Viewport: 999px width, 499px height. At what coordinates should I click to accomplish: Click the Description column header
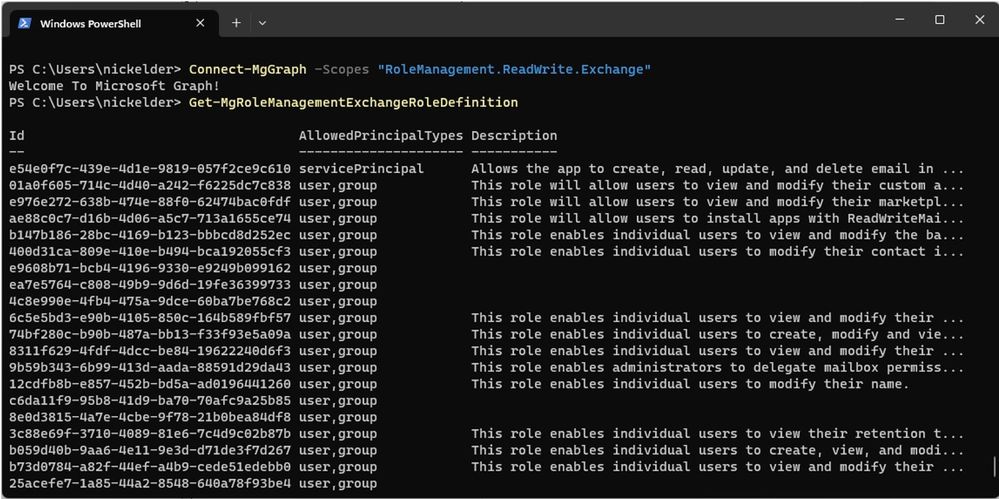(514, 136)
